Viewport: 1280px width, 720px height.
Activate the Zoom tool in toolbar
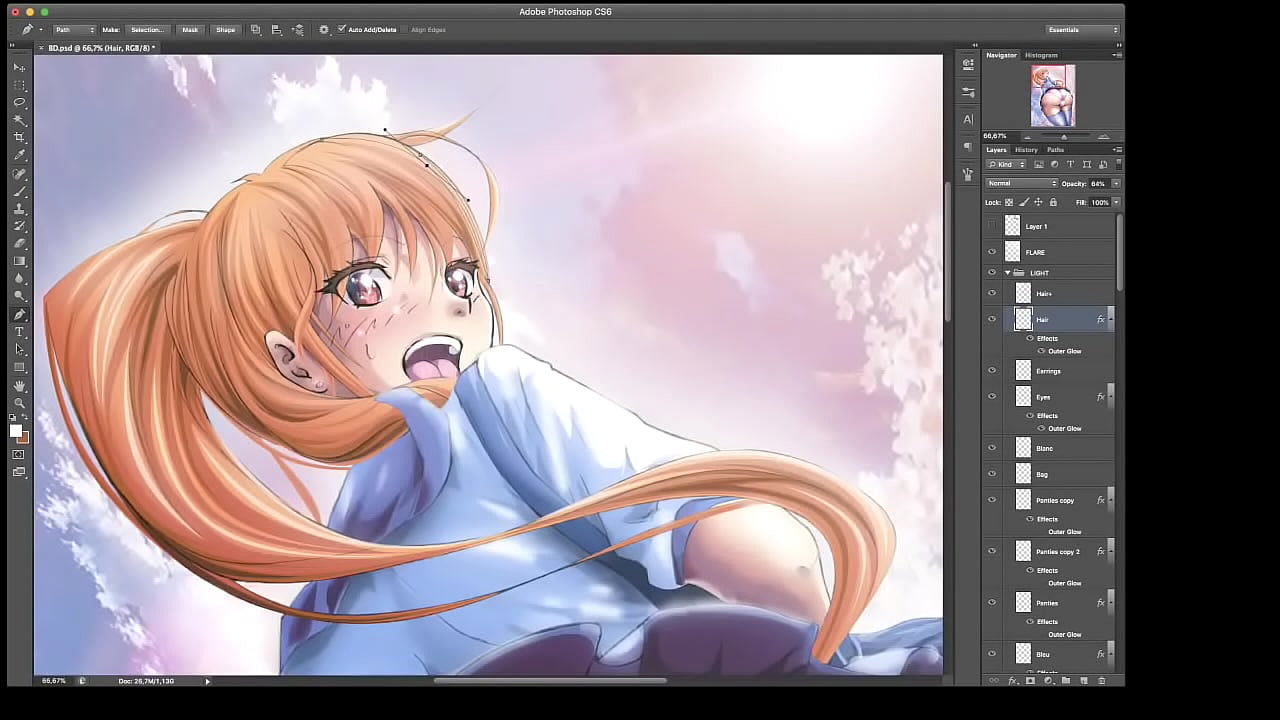19,403
